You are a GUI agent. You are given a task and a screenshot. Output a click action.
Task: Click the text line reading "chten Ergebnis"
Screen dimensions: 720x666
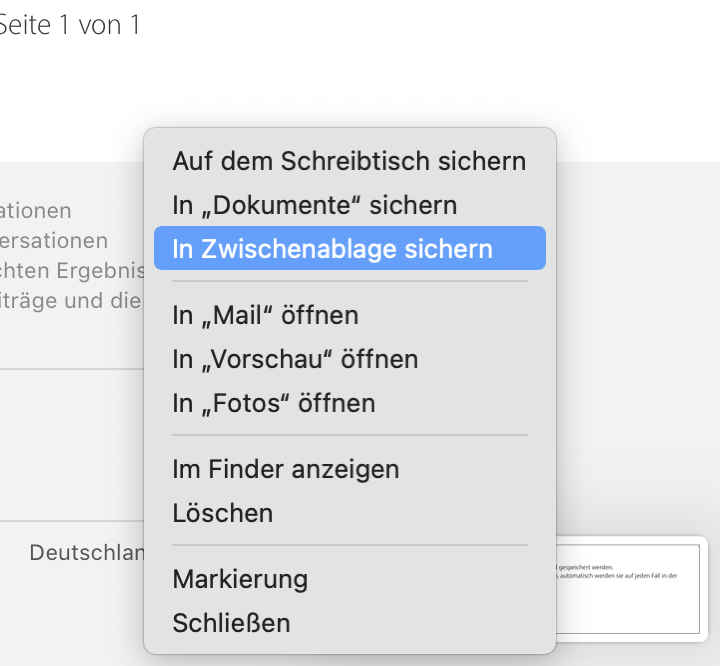point(72,271)
